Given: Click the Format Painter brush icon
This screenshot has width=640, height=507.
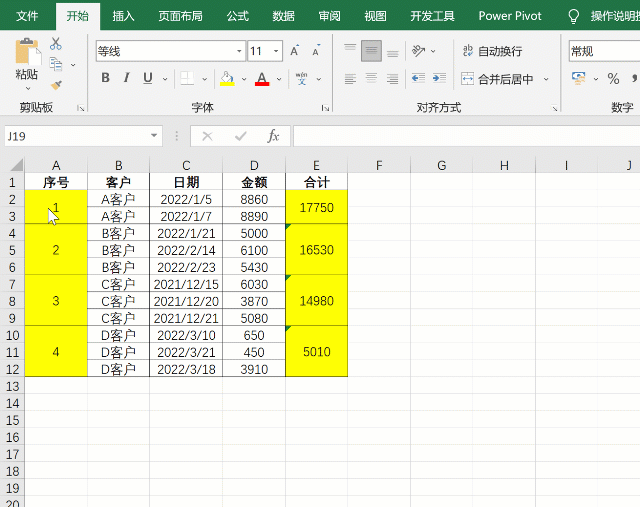Looking at the screenshot, I should pyautogui.click(x=56, y=85).
